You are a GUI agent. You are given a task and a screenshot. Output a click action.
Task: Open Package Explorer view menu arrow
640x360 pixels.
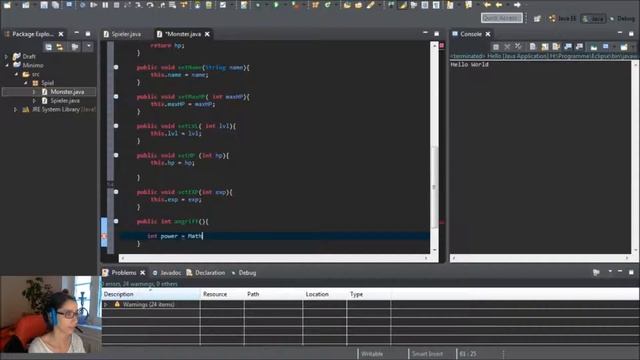pos(89,47)
